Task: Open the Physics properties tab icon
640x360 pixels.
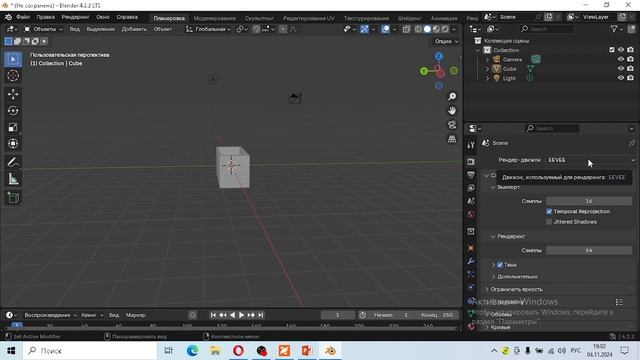Action: (x=471, y=287)
